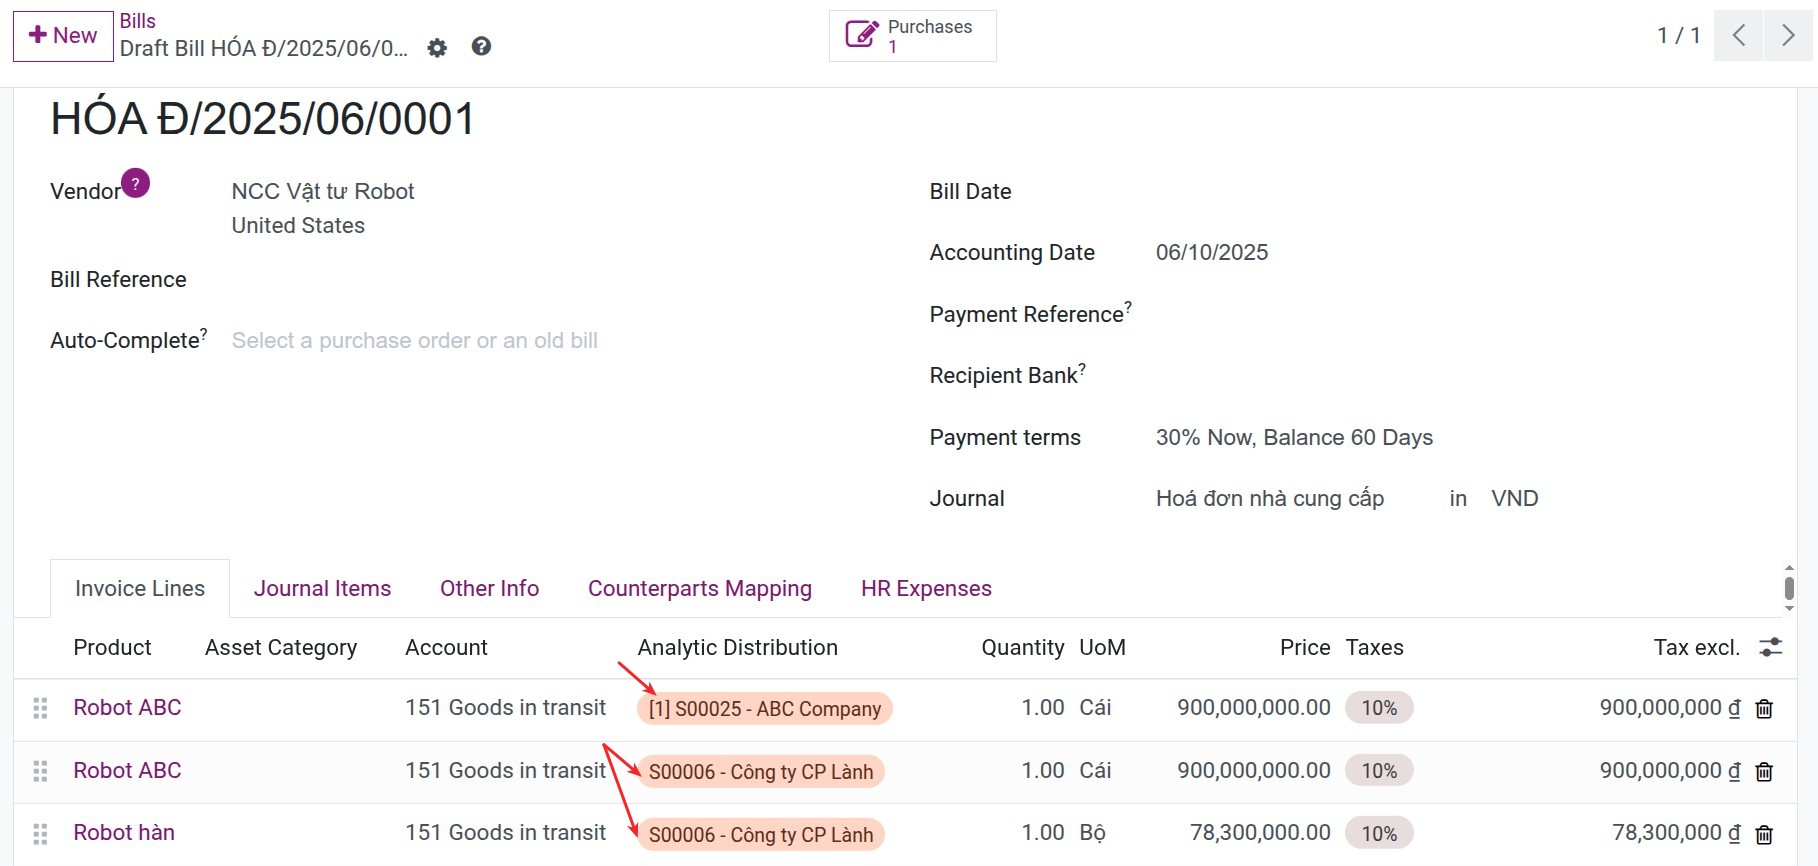Go to Bills breadcrumb

pos(138,21)
